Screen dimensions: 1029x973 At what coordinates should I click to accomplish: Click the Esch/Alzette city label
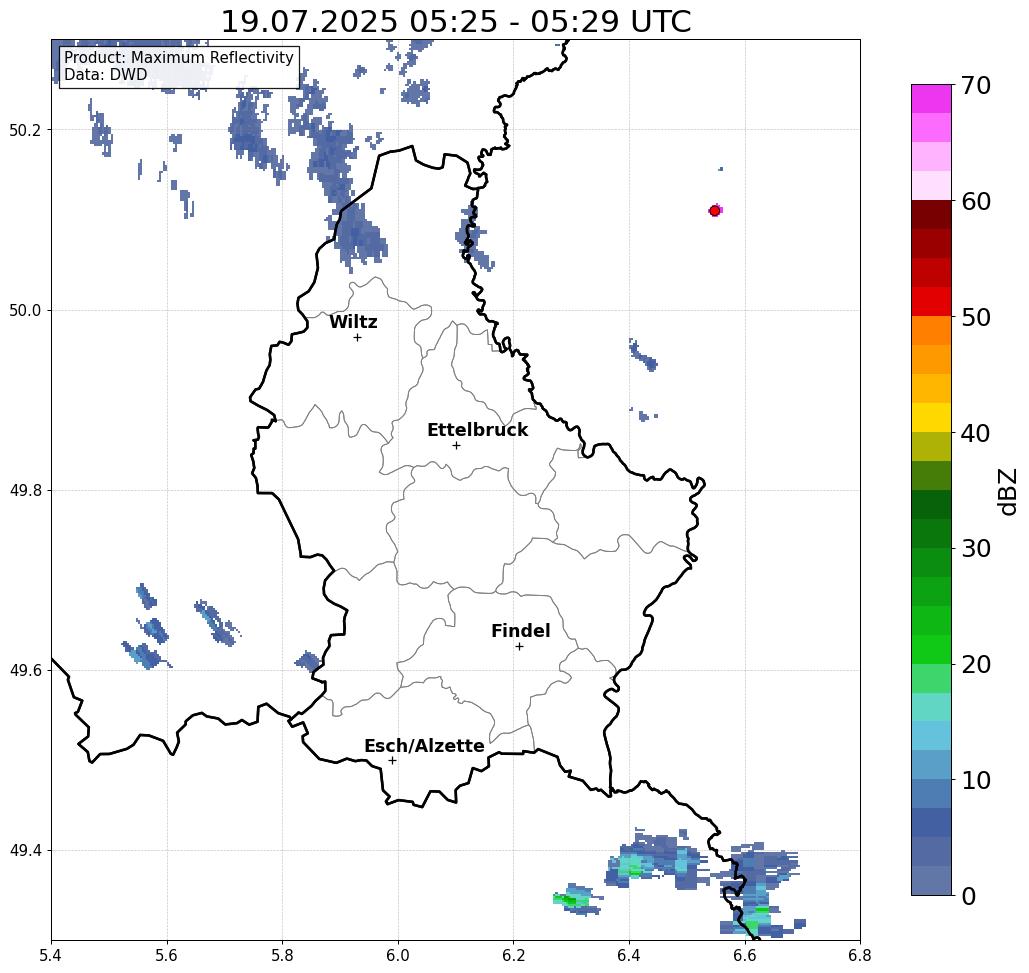coord(424,746)
